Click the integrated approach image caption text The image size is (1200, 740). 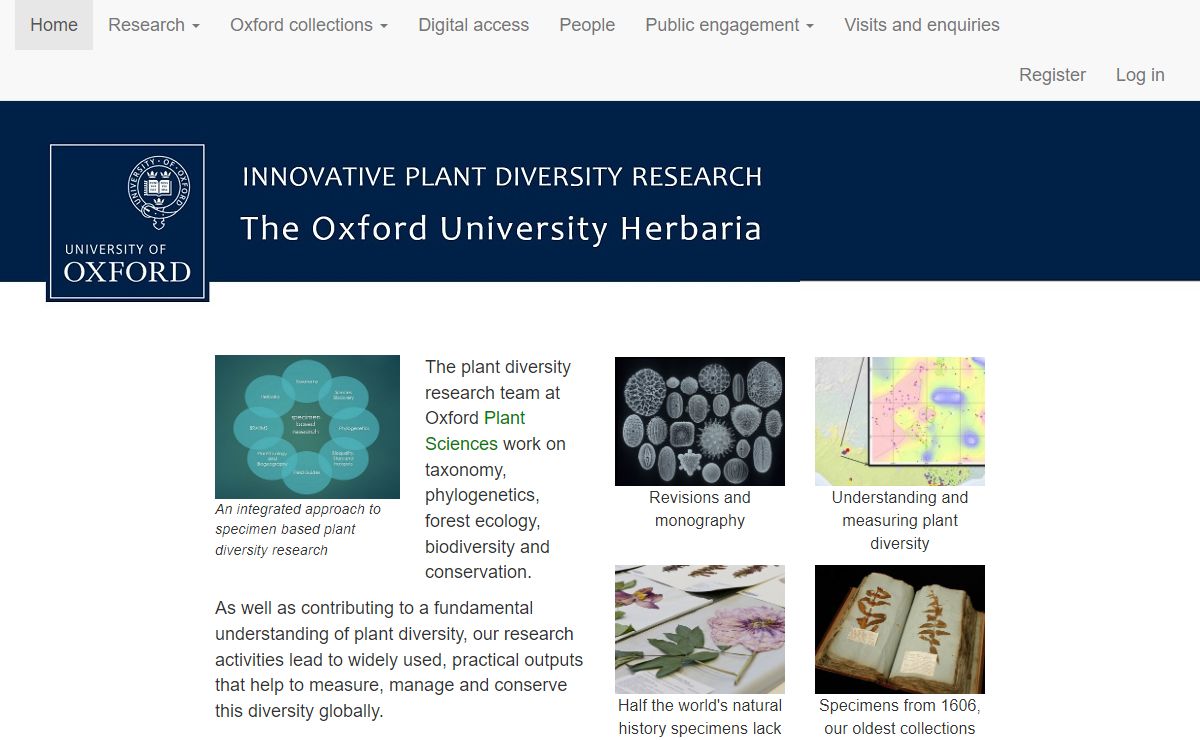(x=298, y=529)
